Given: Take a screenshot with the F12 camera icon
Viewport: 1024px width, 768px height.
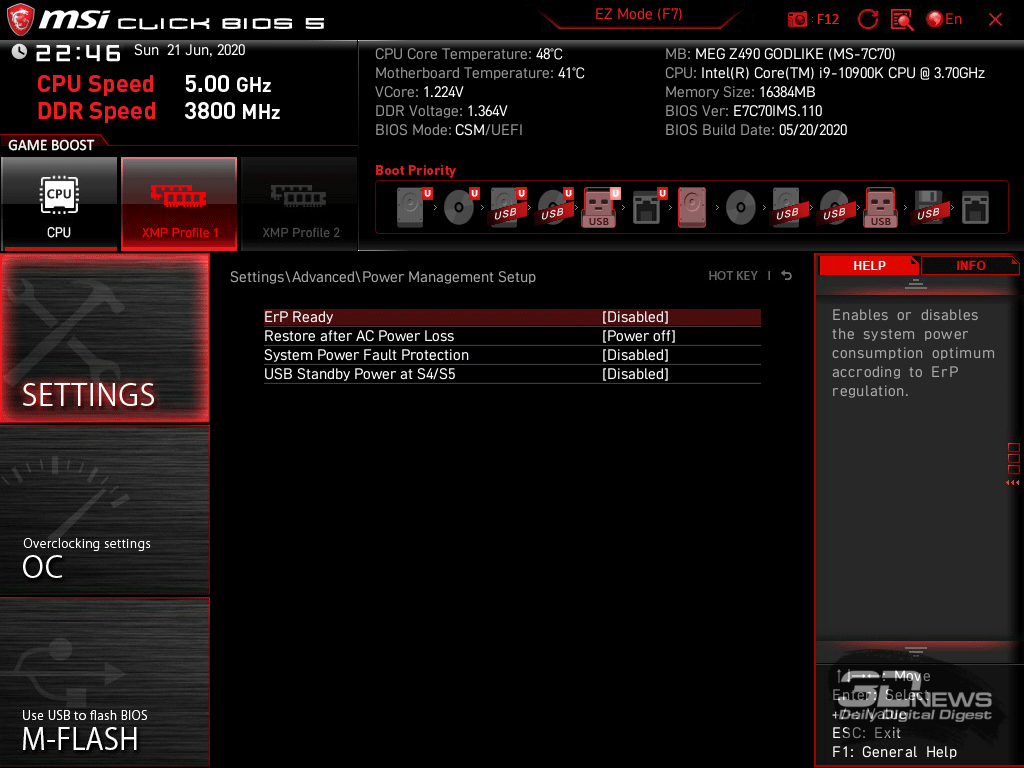Looking at the screenshot, I should pyautogui.click(x=797, y=20).
